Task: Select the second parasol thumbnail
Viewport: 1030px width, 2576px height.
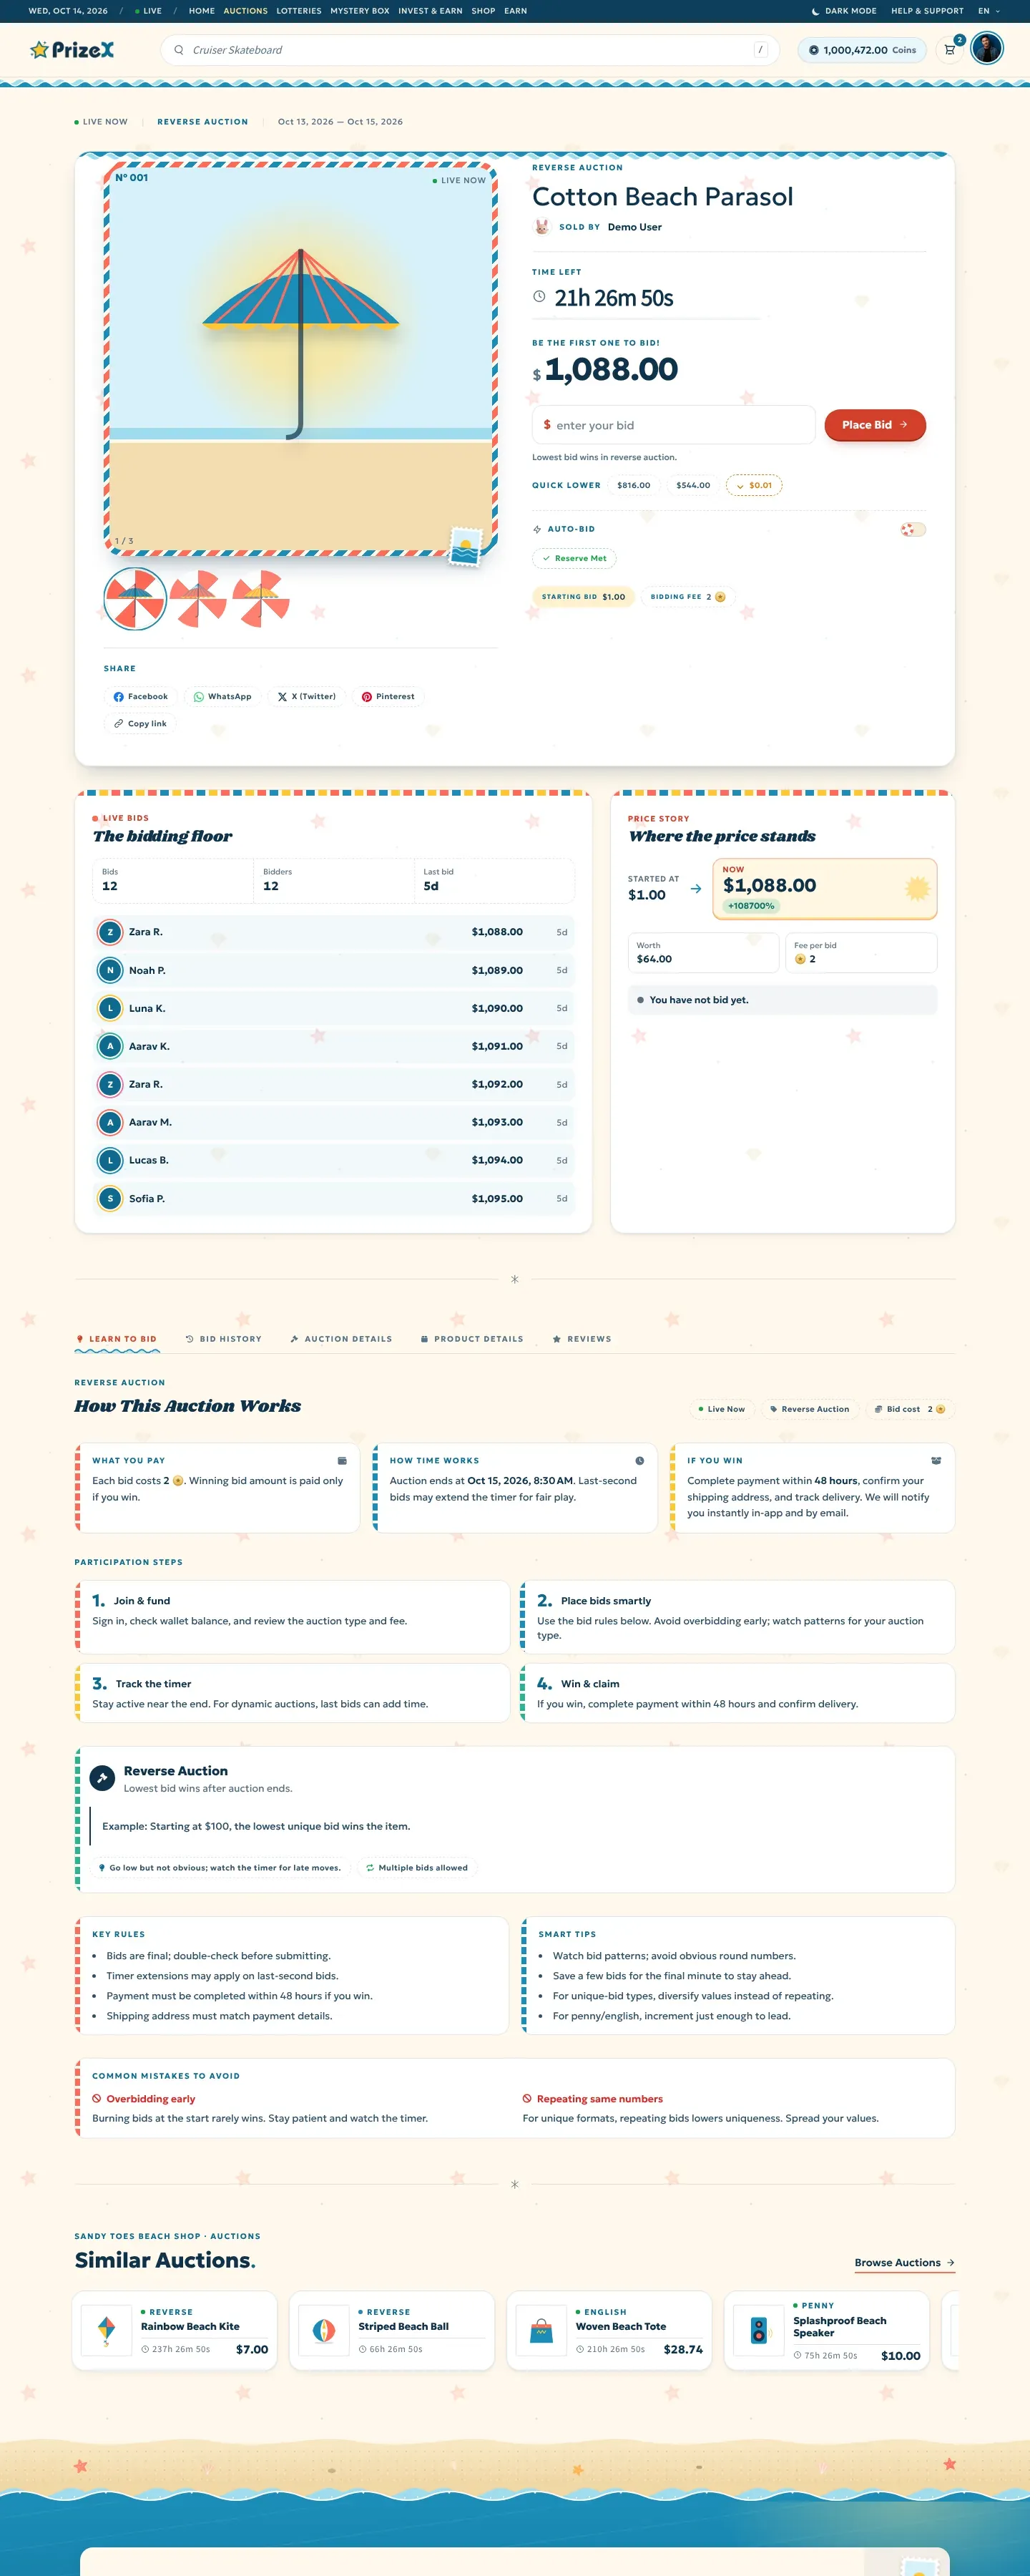Action: click(198, 599)
